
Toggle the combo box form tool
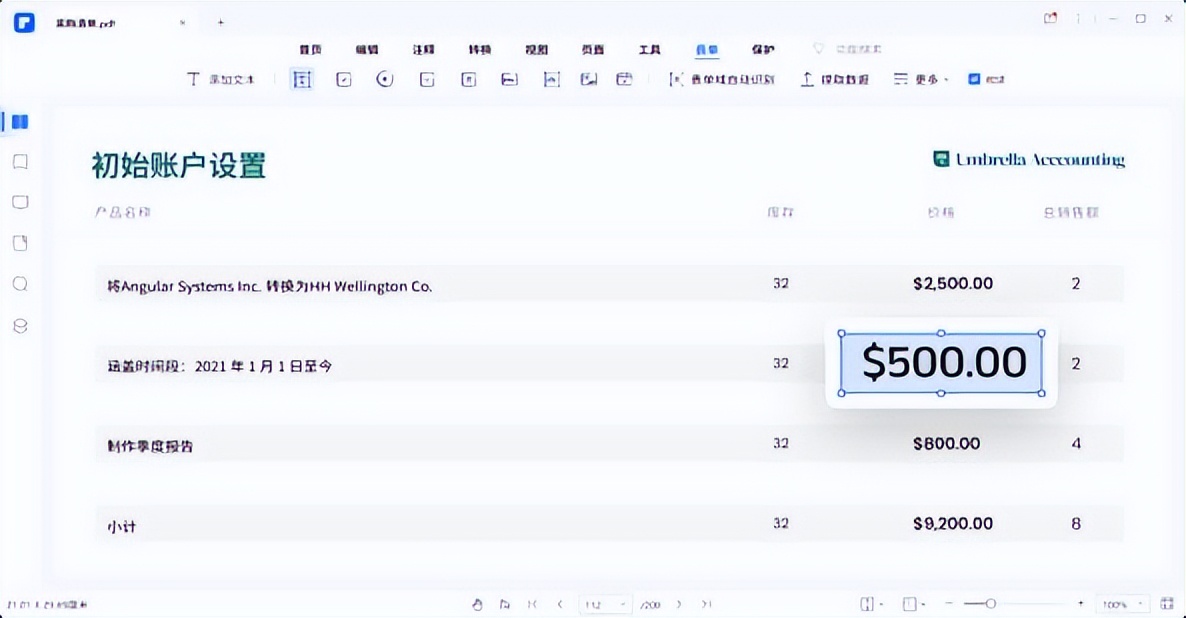coord(426,78)
